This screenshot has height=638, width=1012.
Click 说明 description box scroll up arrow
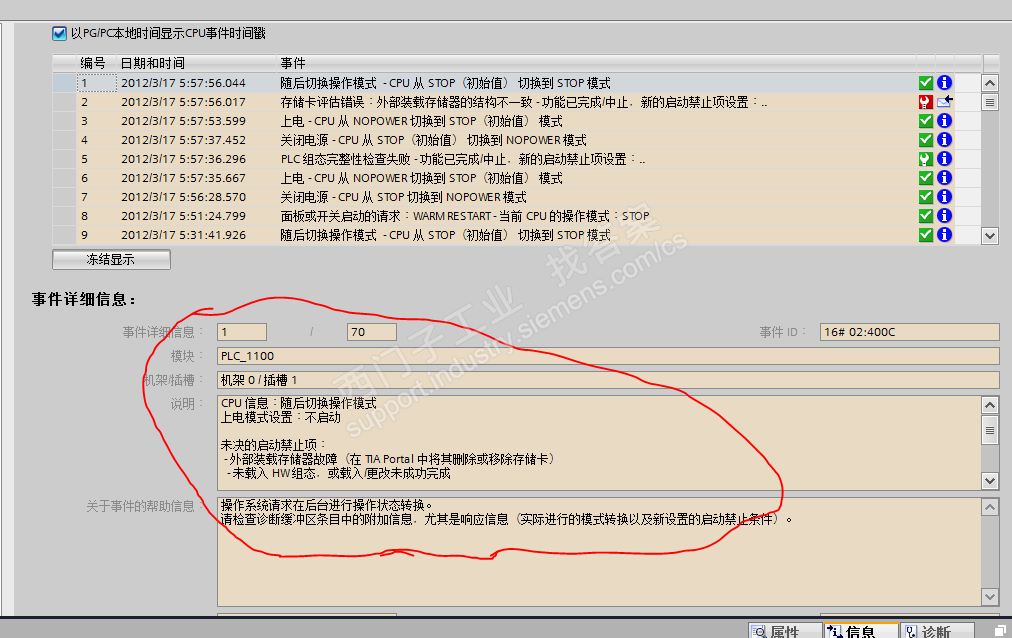[x=990, y=405]
